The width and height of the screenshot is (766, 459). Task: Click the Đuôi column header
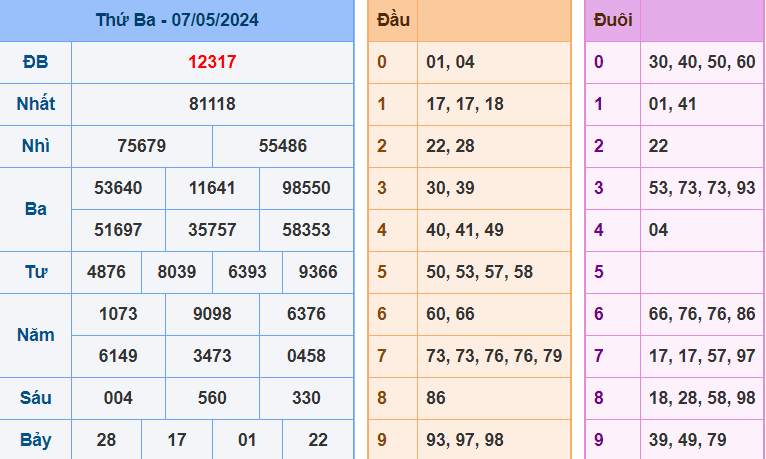(x=613, y=20)
